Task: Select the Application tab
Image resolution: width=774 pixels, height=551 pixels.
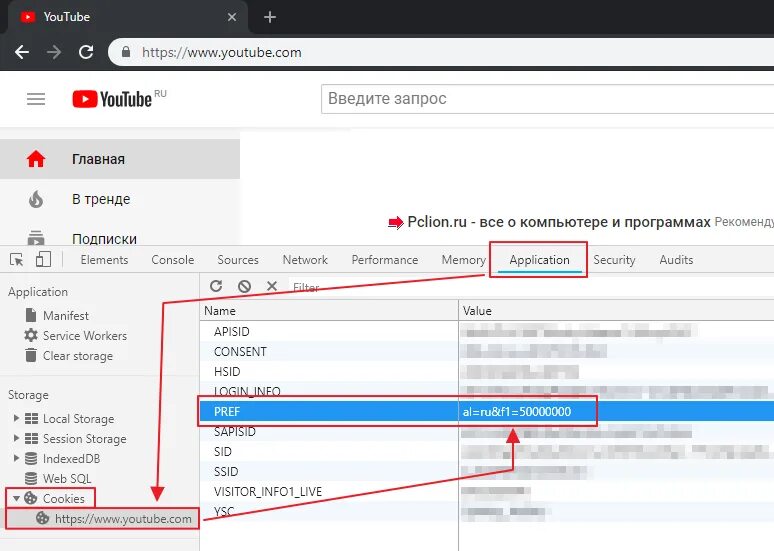Action: tap(540, 260)
